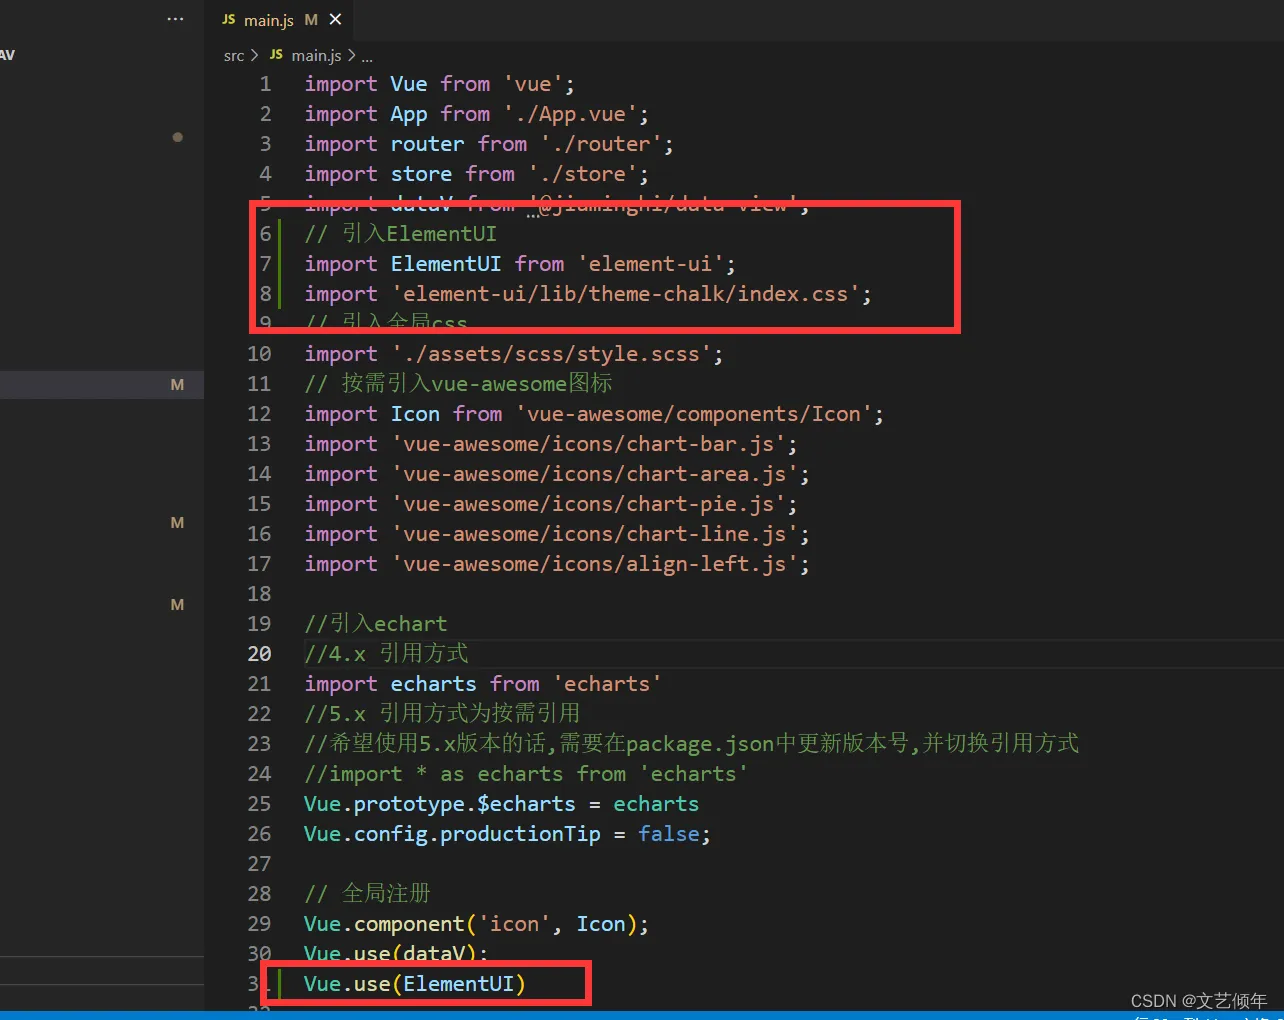Click the JS icon in the breadcrumb bar

(276, 55)
